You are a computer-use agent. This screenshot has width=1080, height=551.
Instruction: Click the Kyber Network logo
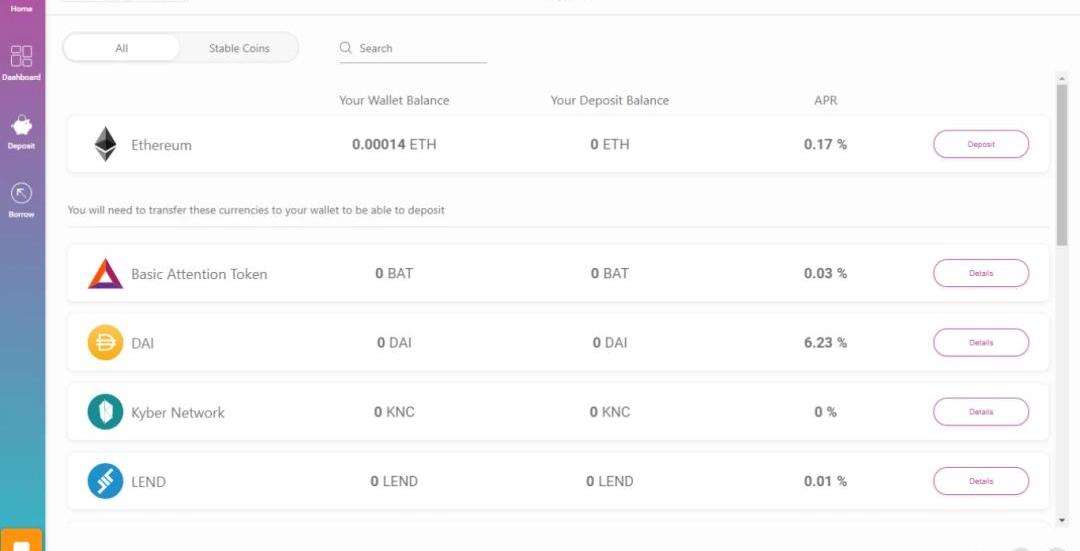tap(105, 412)
